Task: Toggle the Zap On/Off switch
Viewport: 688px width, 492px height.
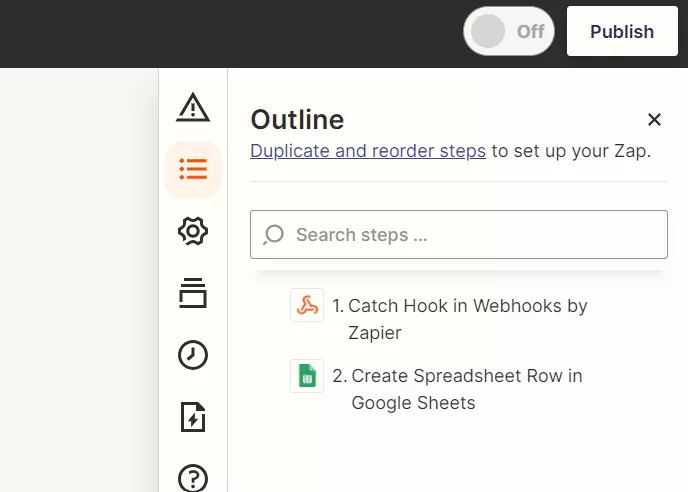Action: (509, 31)
